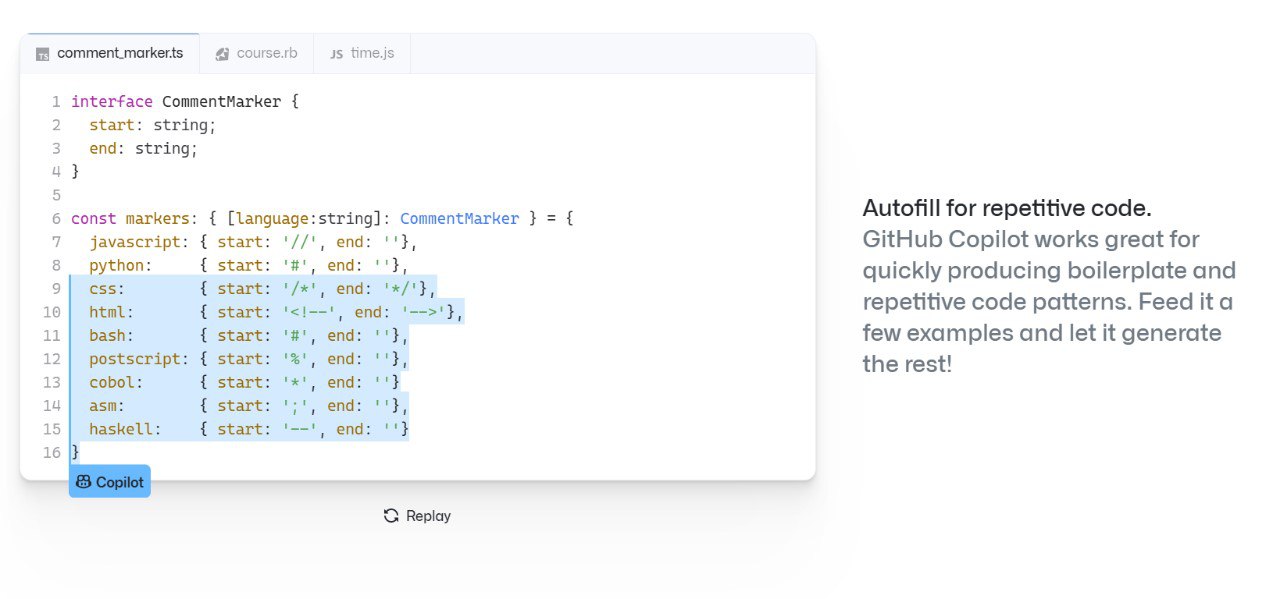Click the 'Autofill for repetitive code.' heading
The image size is (1280, 599).
click(x=1007, y=208)
